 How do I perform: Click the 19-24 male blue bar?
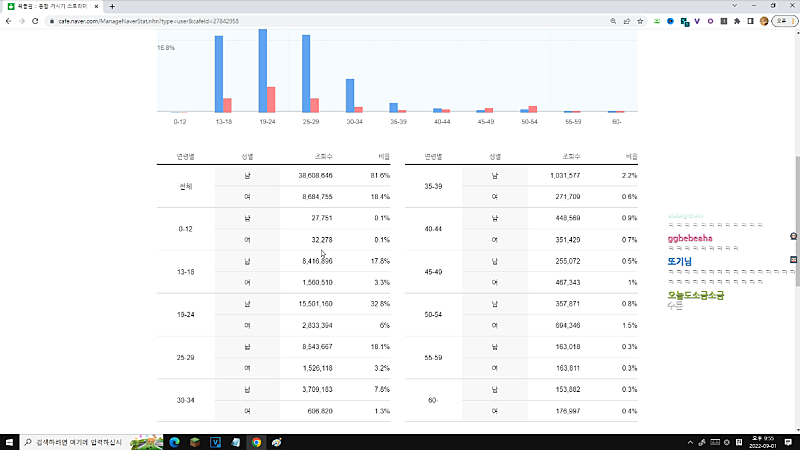click(x=262, y=70)
